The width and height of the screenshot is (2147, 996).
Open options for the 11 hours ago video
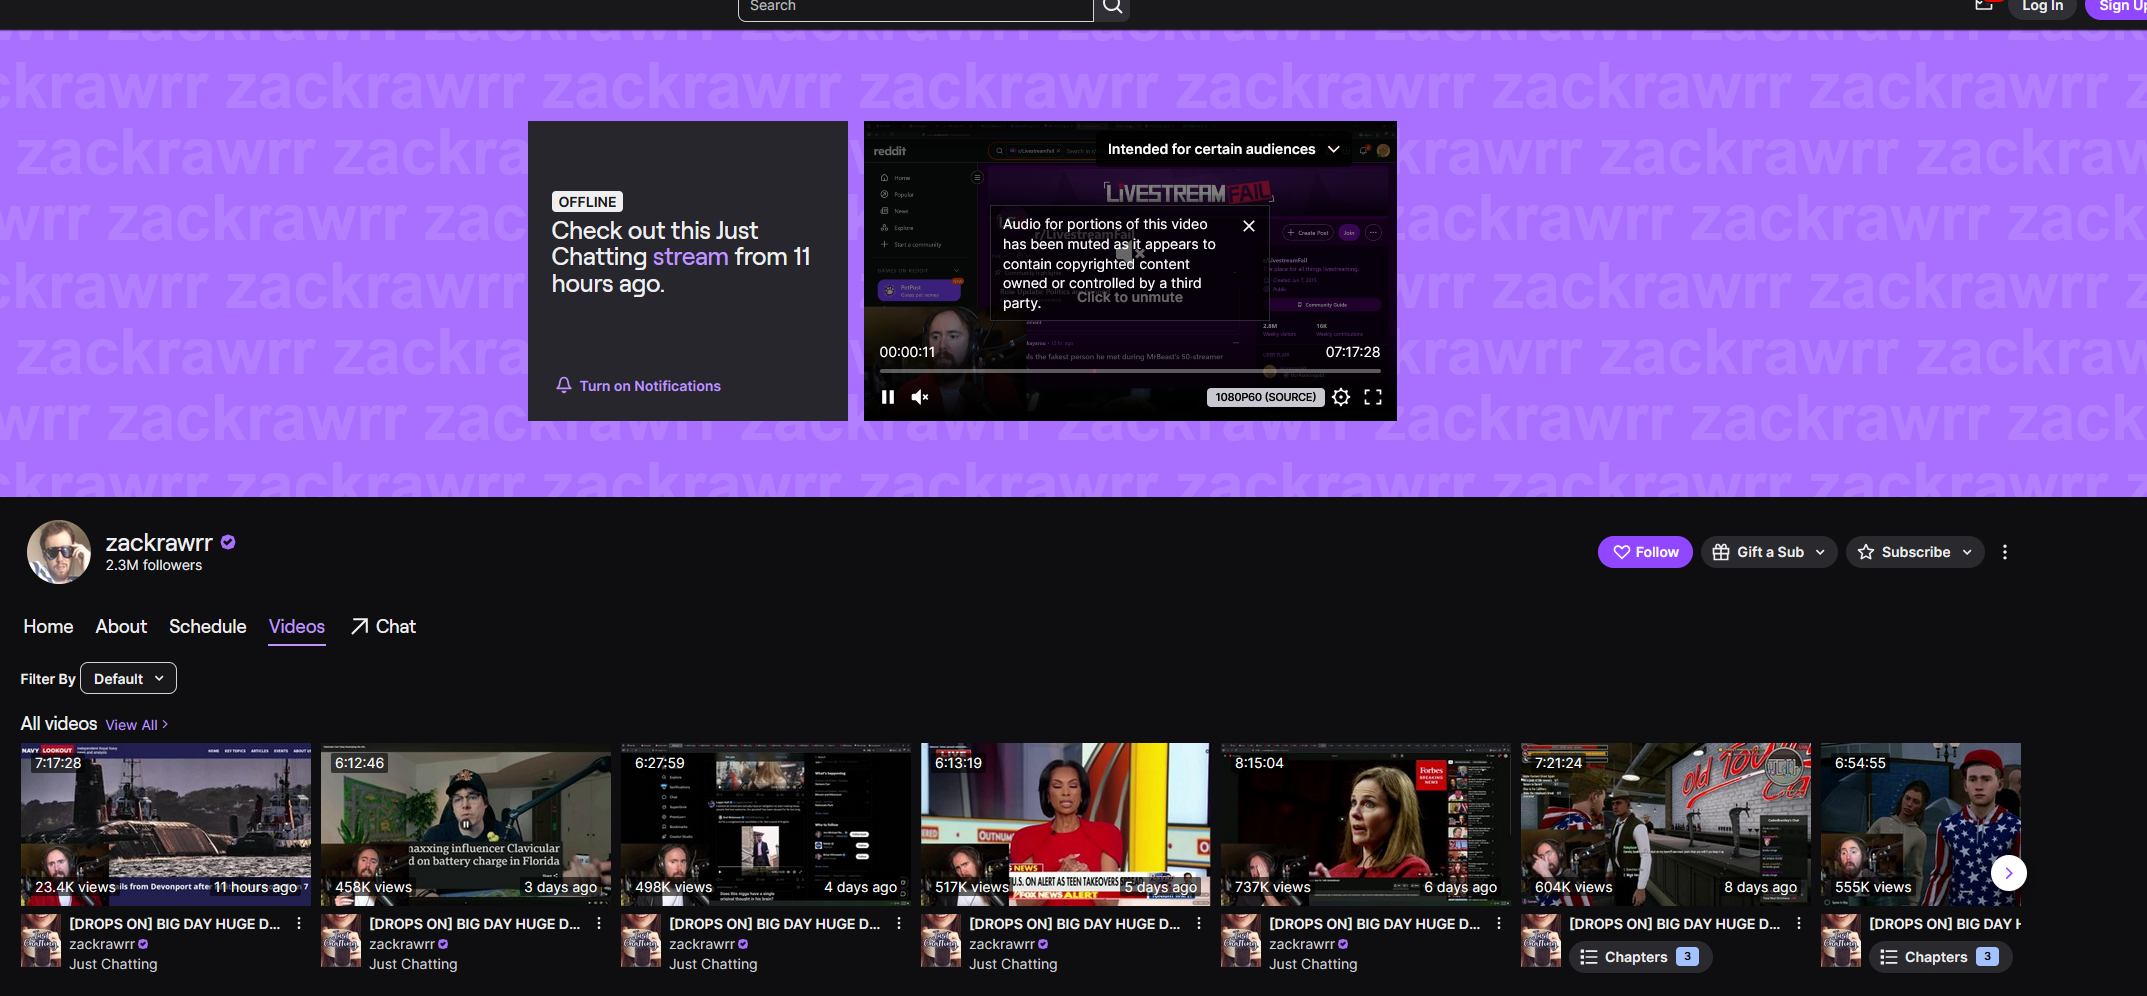[299, 924]
